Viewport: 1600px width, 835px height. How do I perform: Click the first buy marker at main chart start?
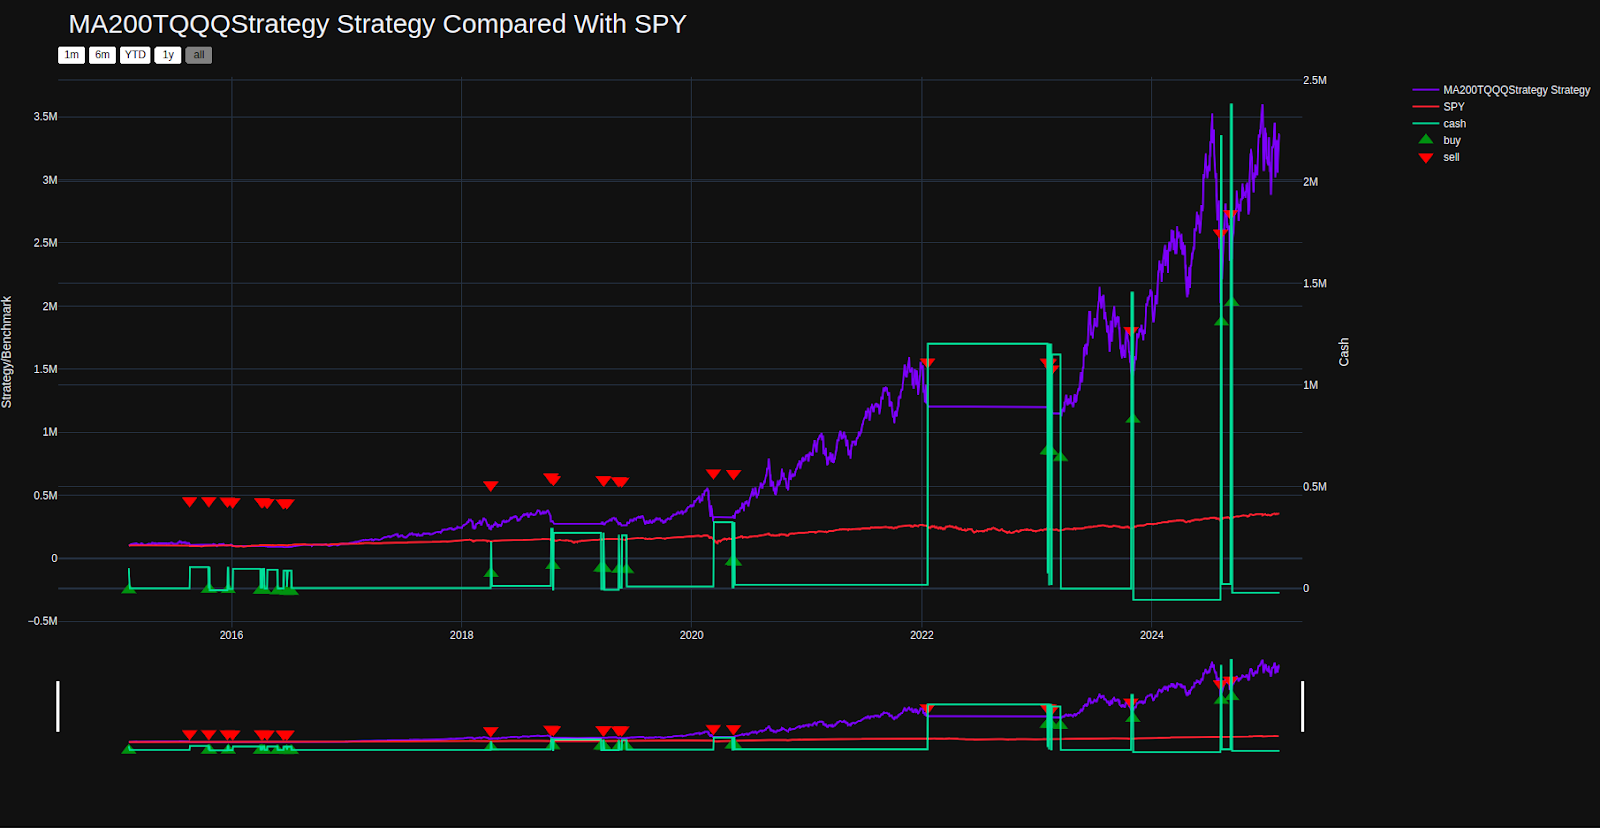pos(128,588)
